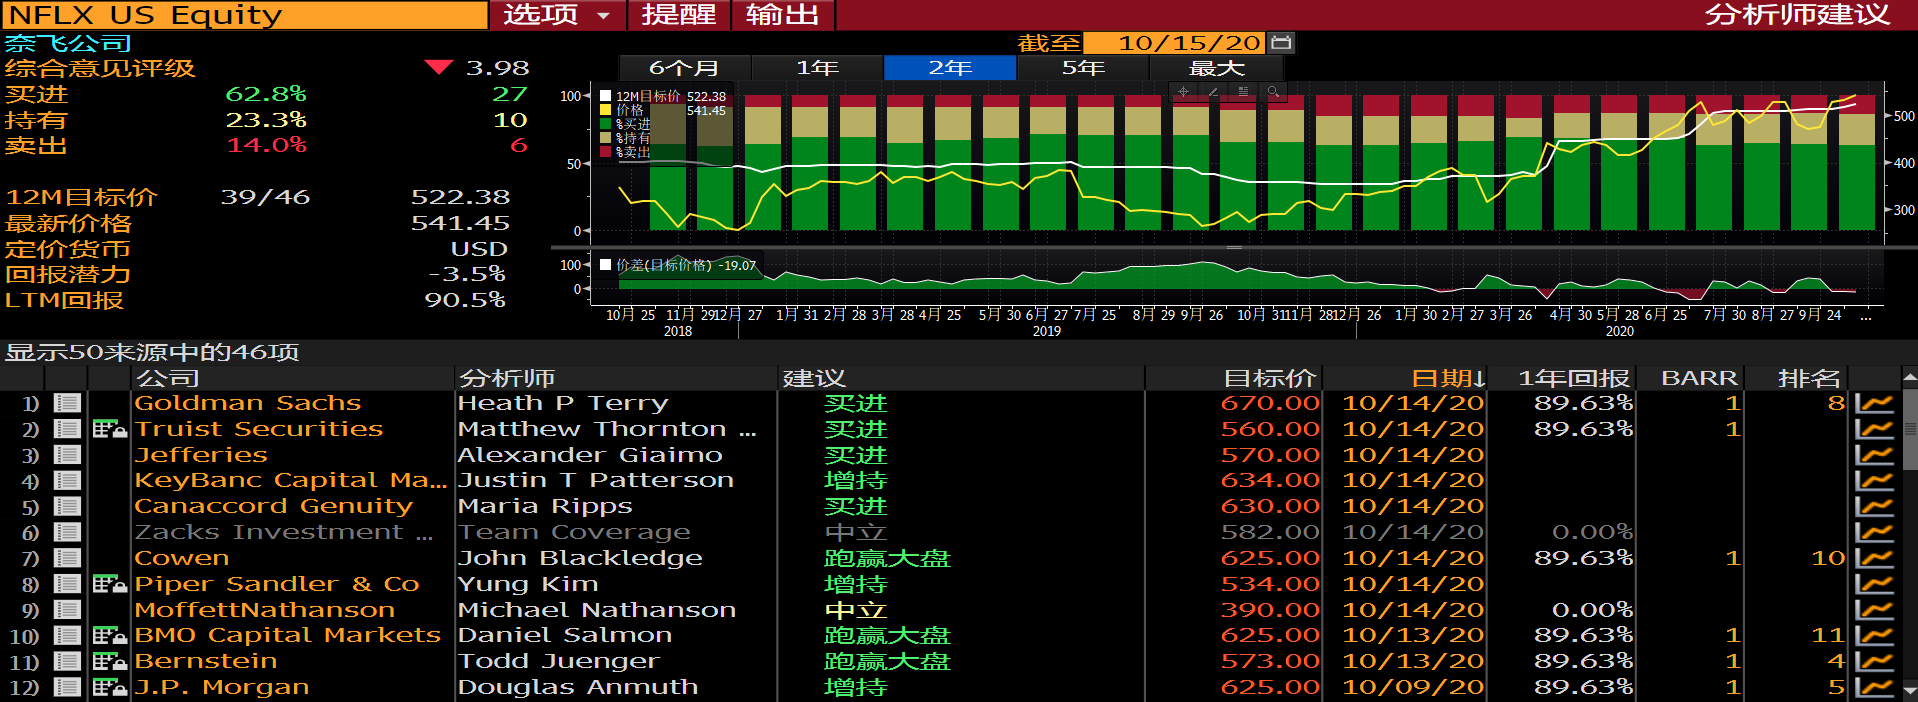Image resolution: width=1918 pixels, height=702 pixels.
Task: Open Jefferies report document icon
Action: [x=68, y=455]
